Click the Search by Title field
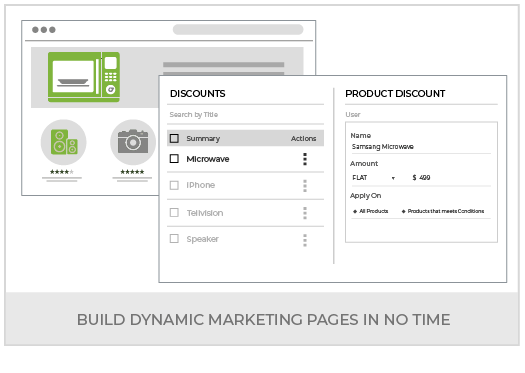This screenshot has width=525, height=373. (x=245, y=115)
